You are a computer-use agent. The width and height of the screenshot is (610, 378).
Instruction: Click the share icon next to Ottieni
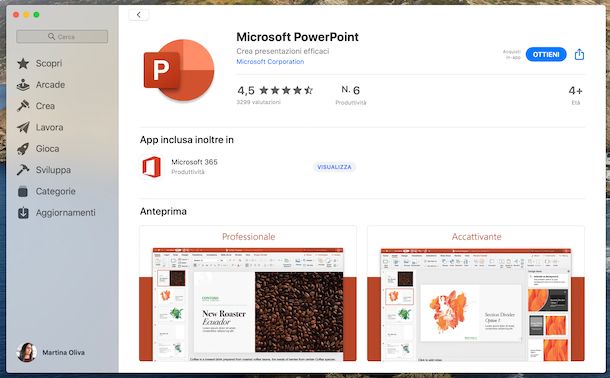(579, 54)
